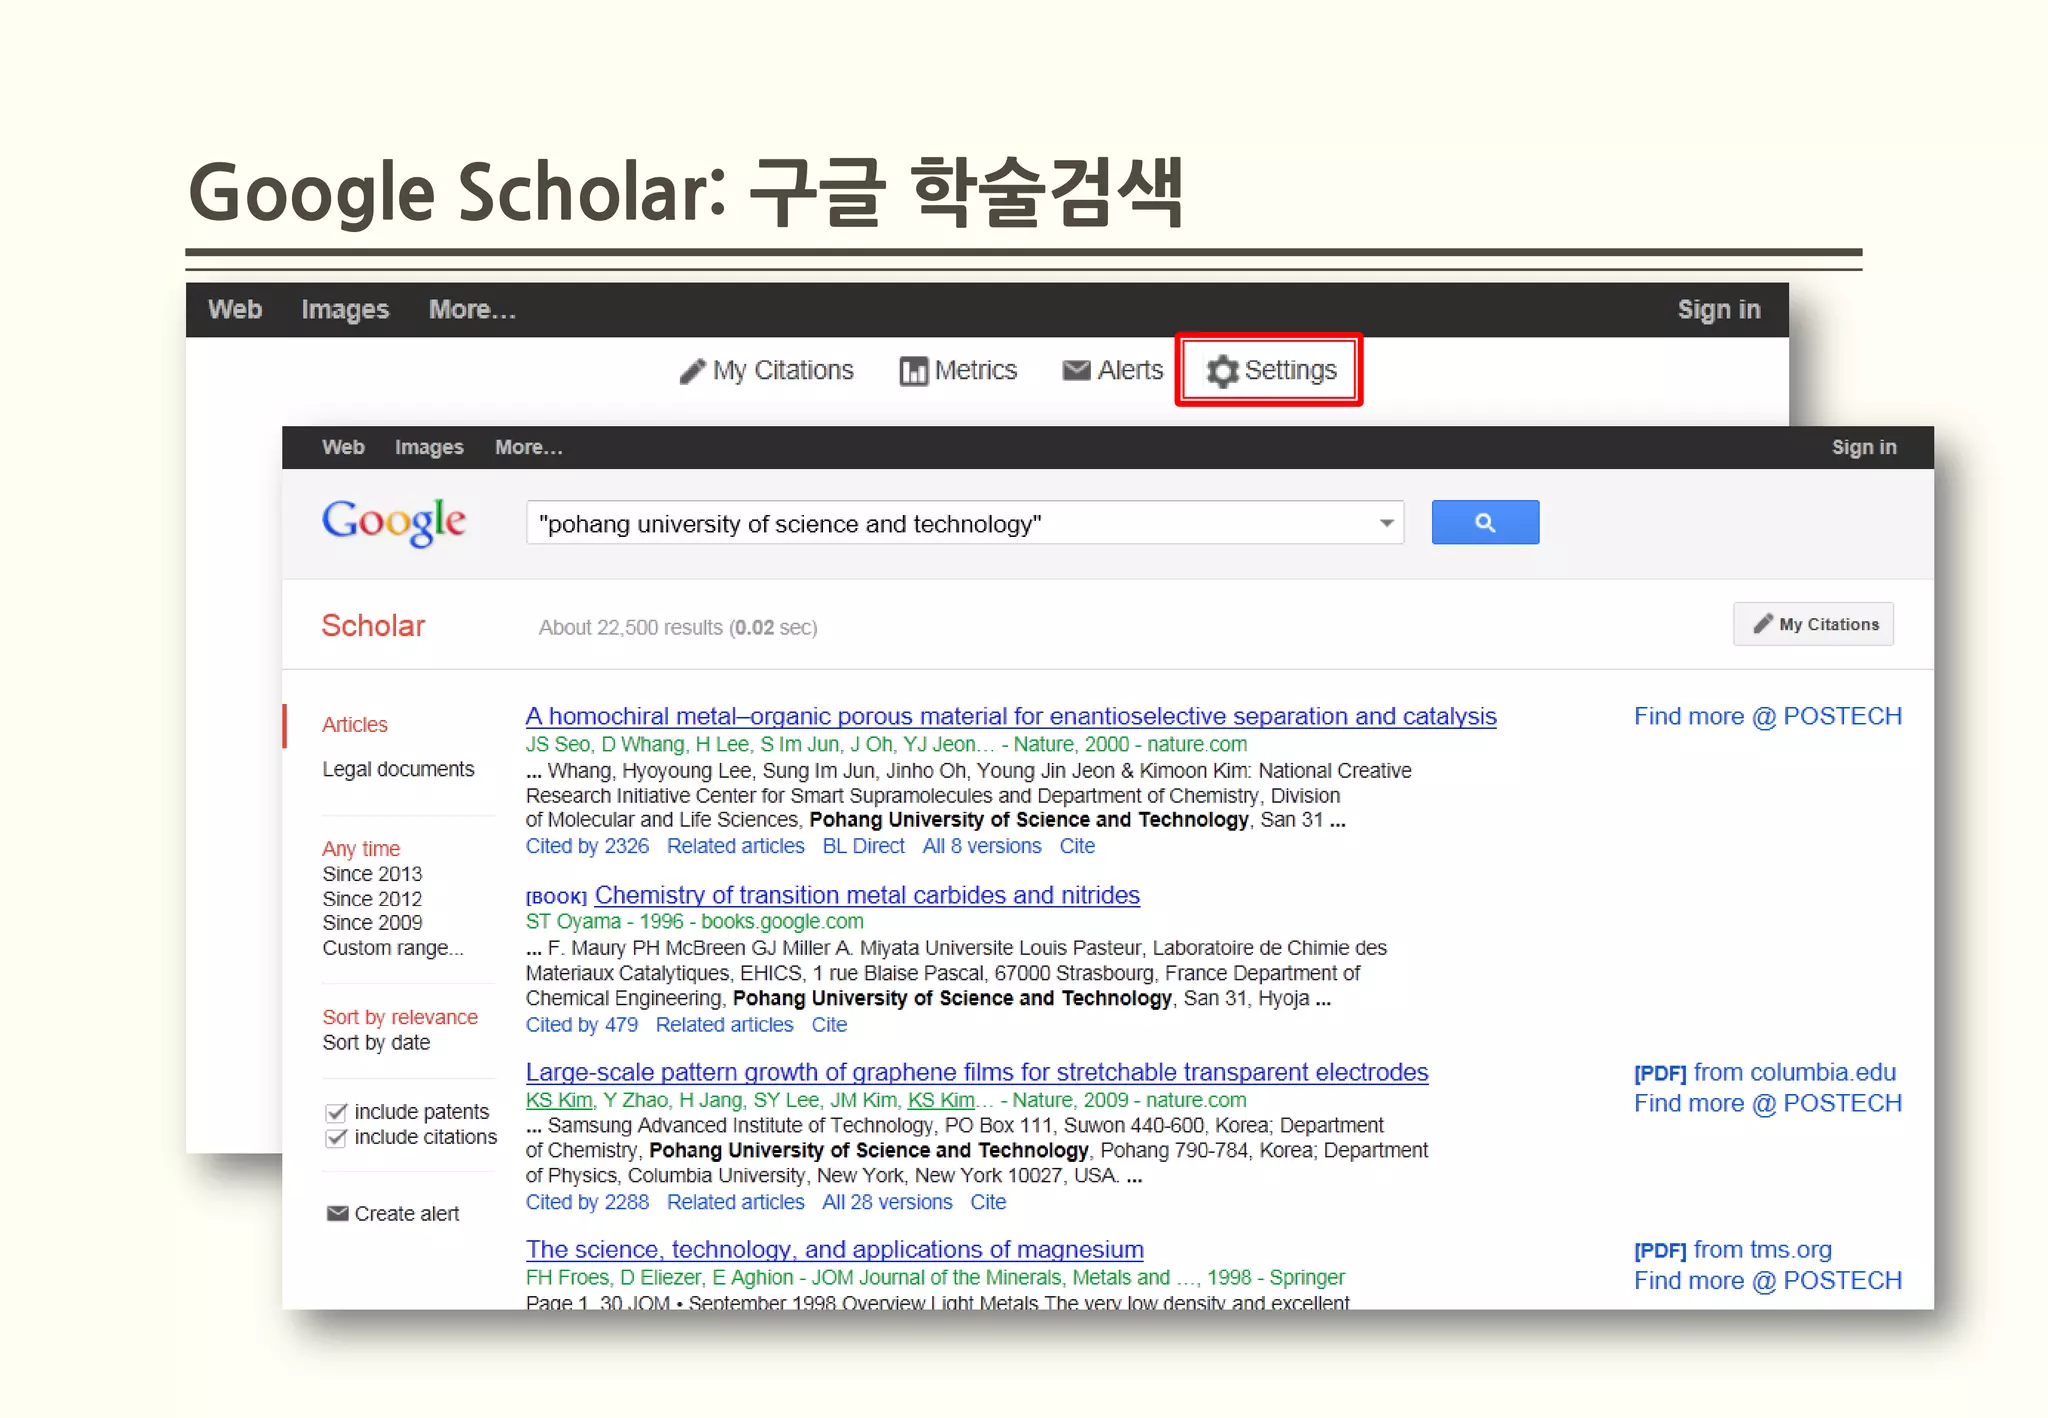The width and height of the screenshot is (2048, 1418).
Task: Filter results Since 2013
Action: 372,873
